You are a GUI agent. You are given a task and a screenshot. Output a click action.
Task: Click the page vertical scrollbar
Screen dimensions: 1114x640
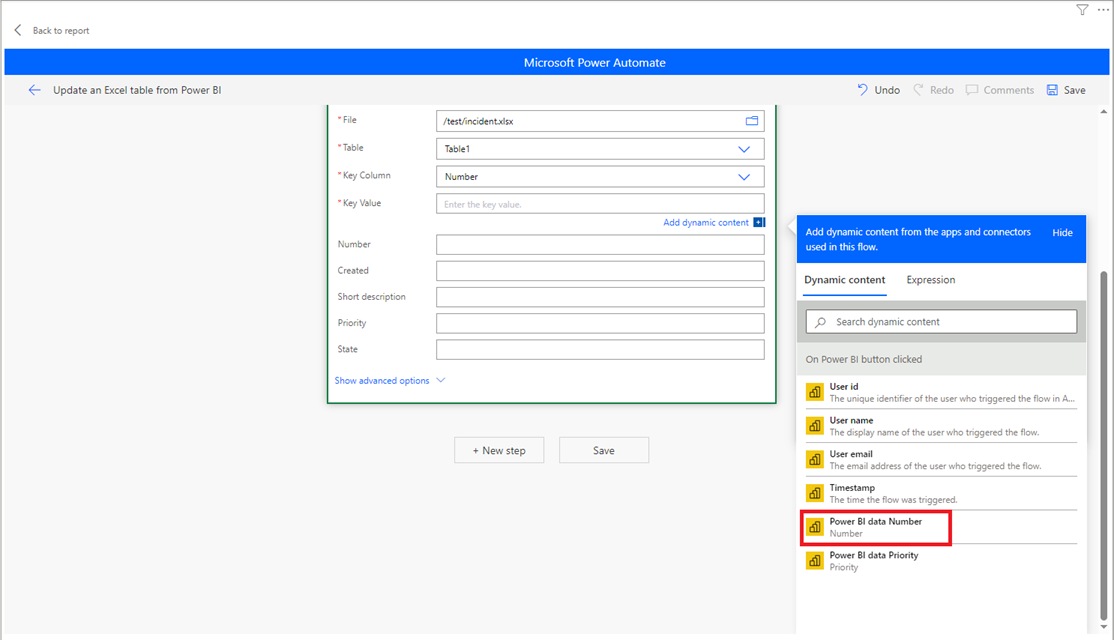coord(1103,444)
